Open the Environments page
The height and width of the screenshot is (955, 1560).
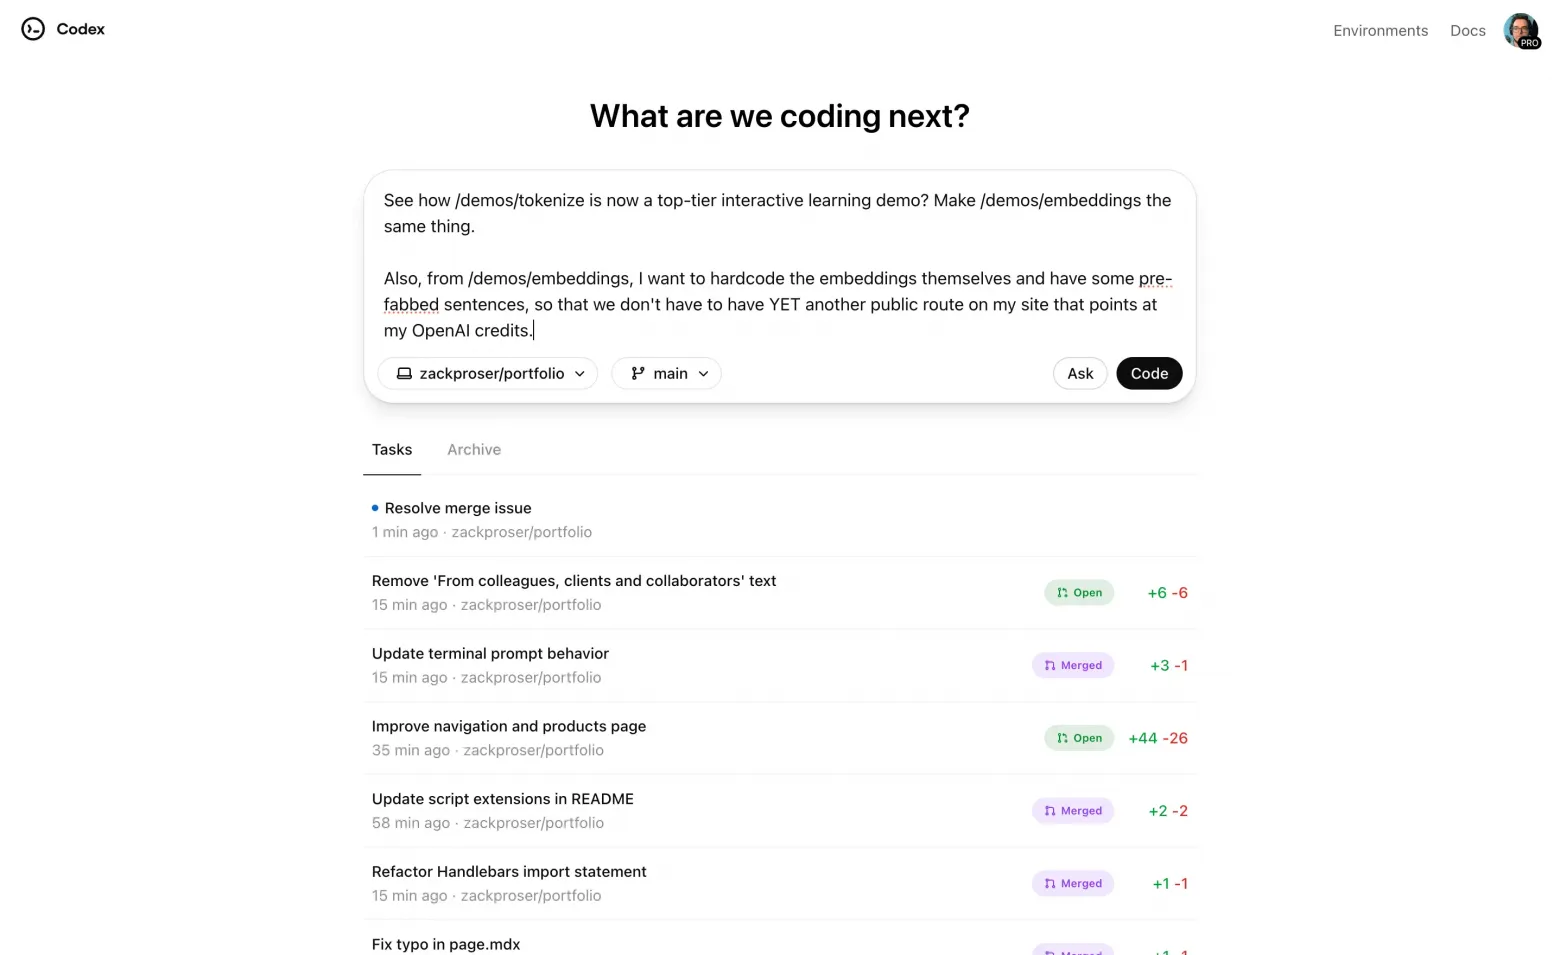tap(1380, 30)
